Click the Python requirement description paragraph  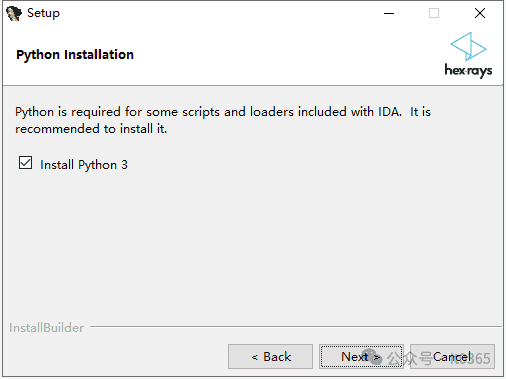[223, 120]
